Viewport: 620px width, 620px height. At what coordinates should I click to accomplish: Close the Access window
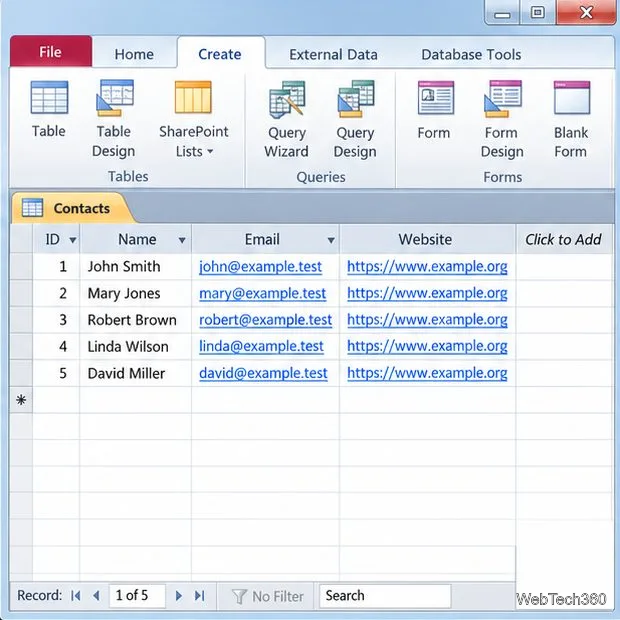(x=586, y=13)
